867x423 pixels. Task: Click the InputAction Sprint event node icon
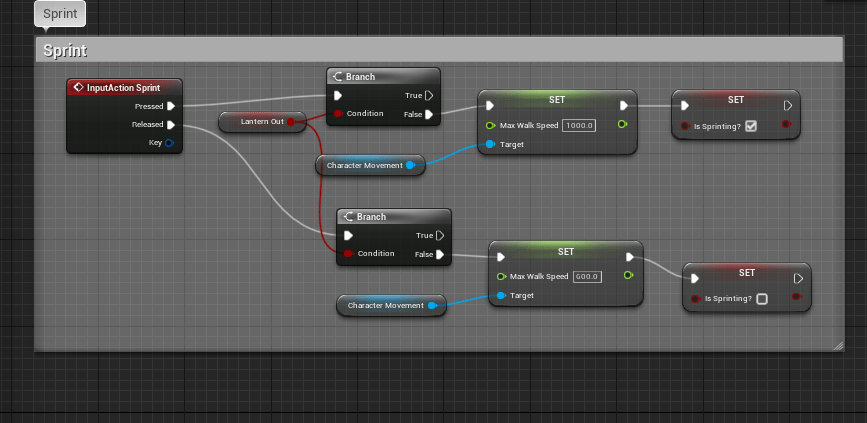(78, 88)
